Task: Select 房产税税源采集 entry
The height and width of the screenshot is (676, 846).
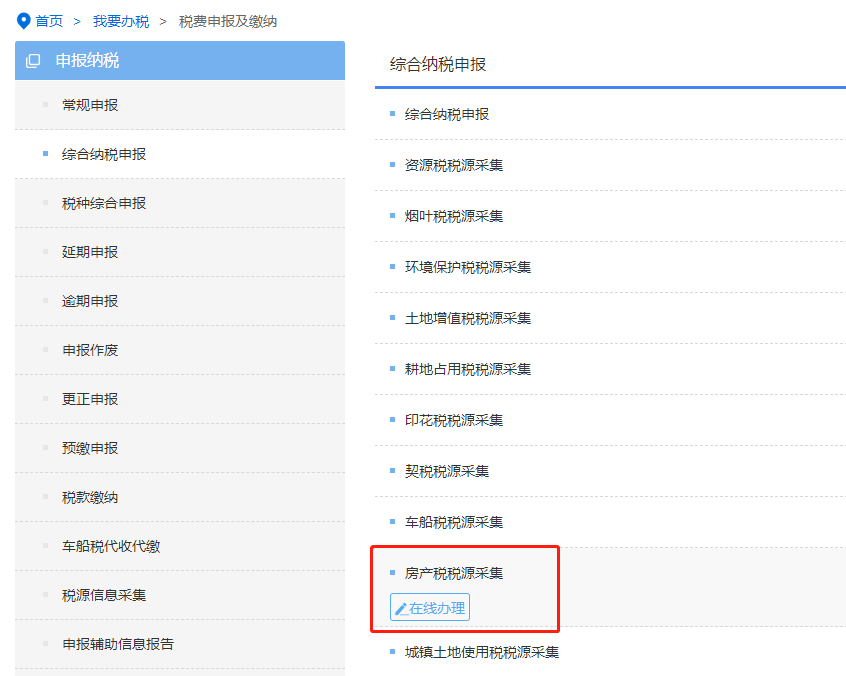Action: point(454,573)
